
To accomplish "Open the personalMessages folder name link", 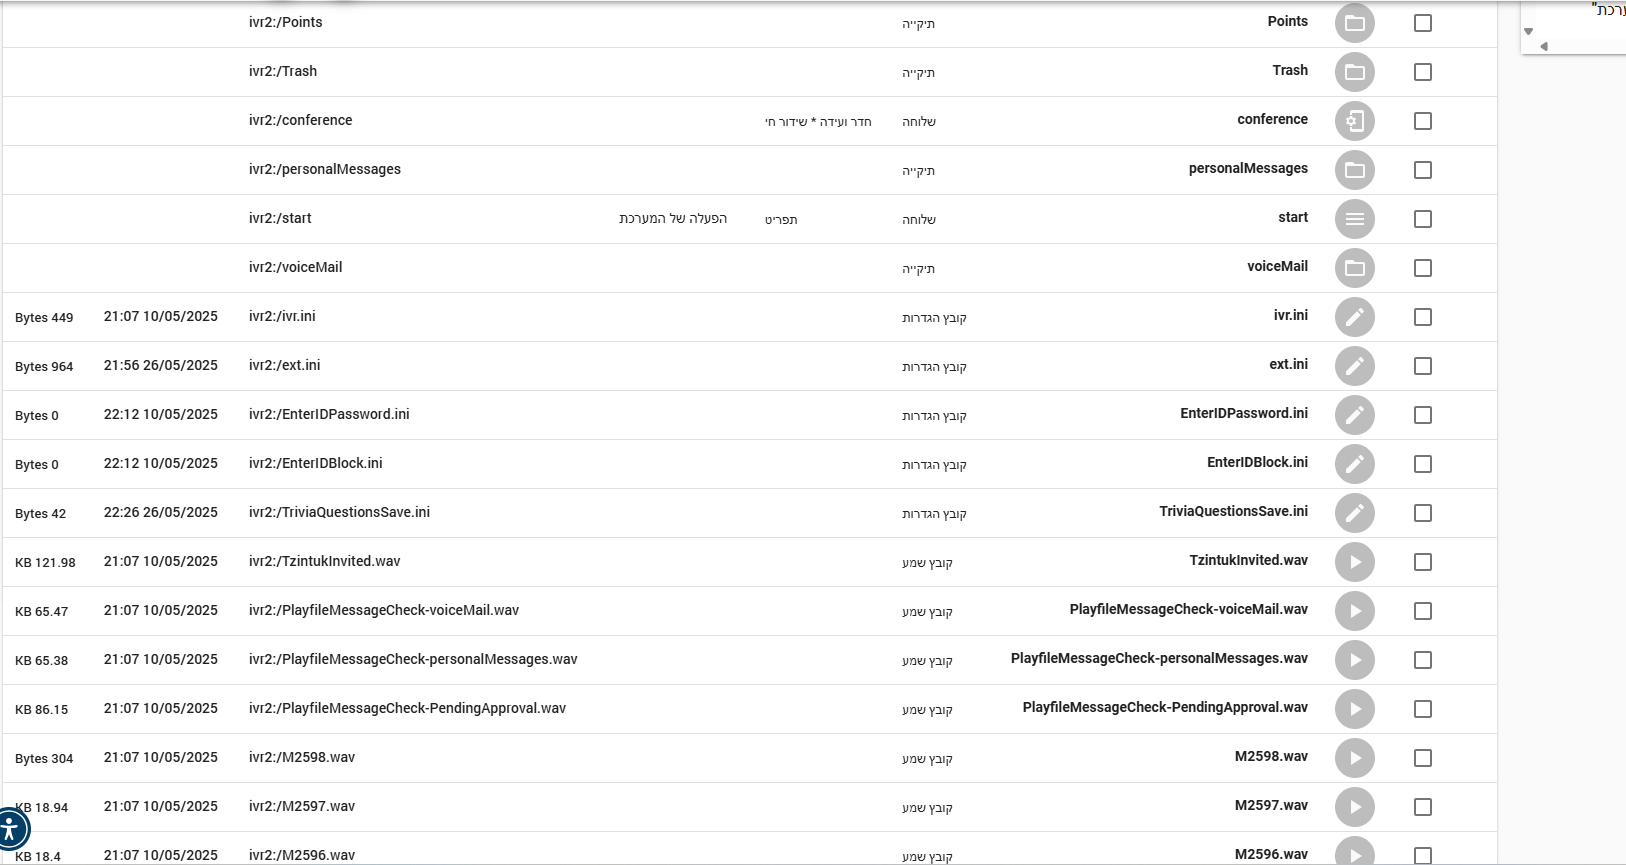I will point(1248,168).
